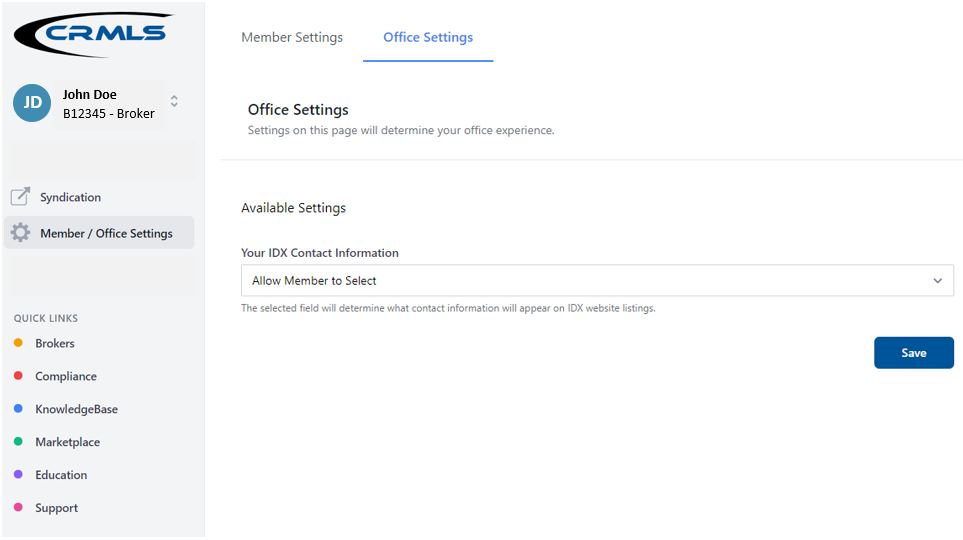Click the green dot beside Marketplace
Image resolution: width=963 pixels, height=540 pixels.
pos(18,441)
